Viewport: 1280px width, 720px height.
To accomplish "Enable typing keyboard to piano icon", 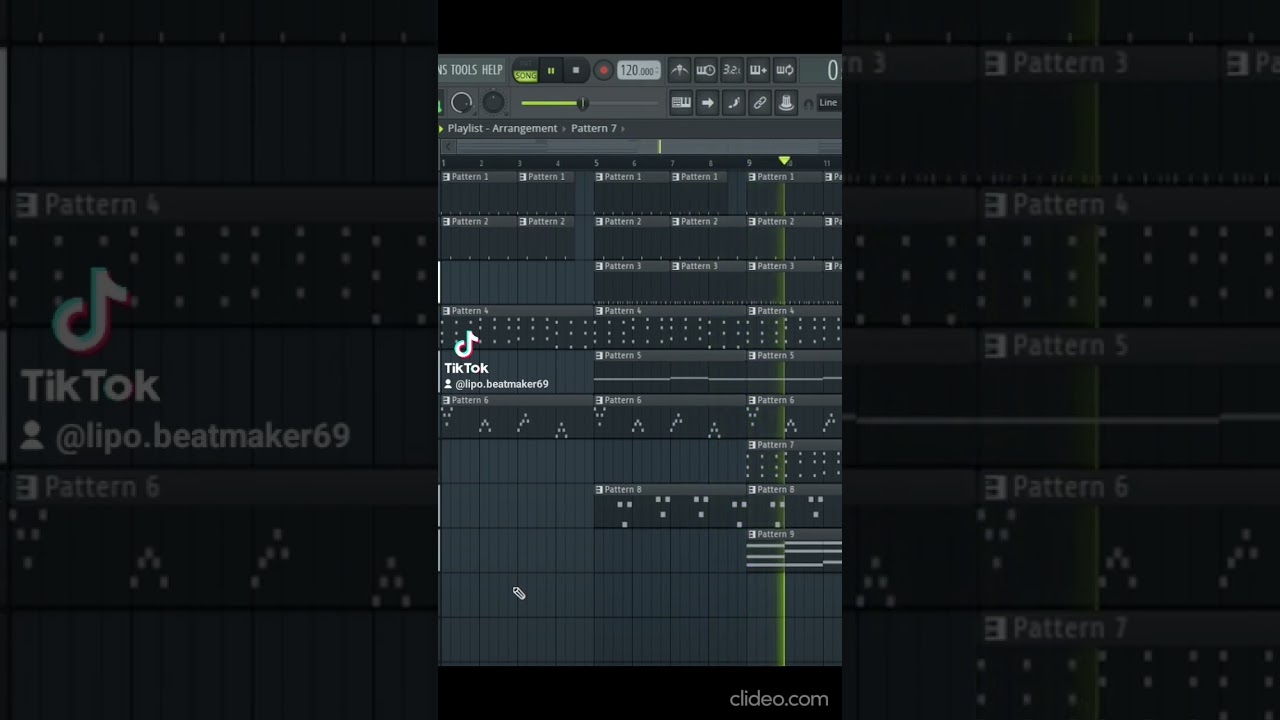I will point(681,102).
